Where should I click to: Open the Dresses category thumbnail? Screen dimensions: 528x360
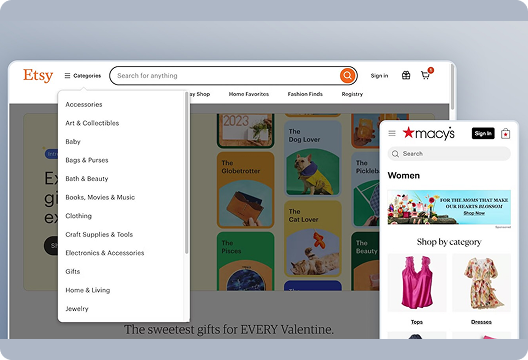[482, 283]
